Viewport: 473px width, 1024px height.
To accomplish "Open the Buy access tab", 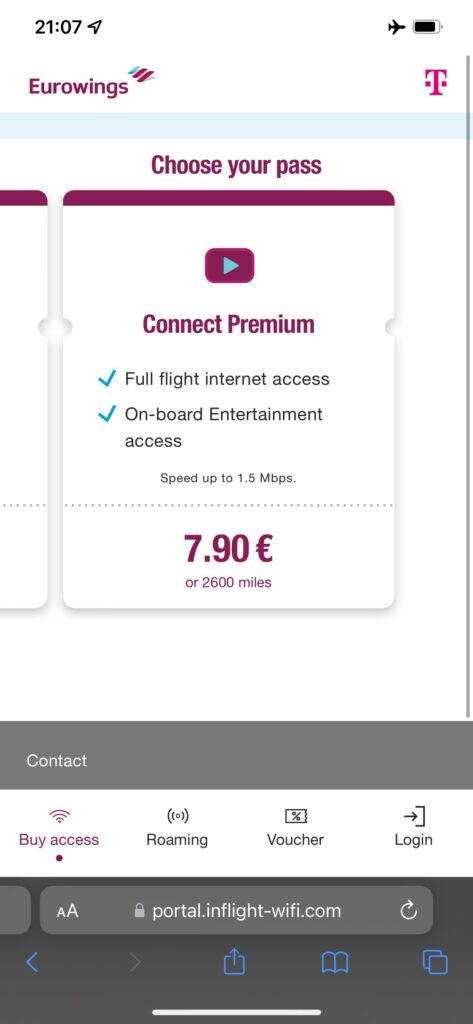I will (59, 830).
